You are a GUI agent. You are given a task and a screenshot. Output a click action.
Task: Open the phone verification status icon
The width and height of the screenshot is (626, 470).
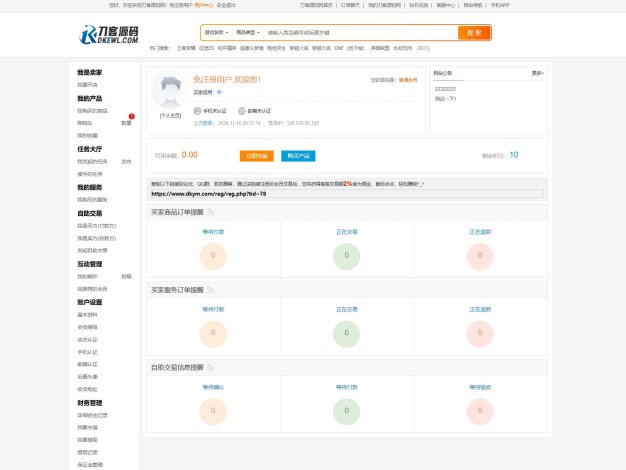click(197, 111)
